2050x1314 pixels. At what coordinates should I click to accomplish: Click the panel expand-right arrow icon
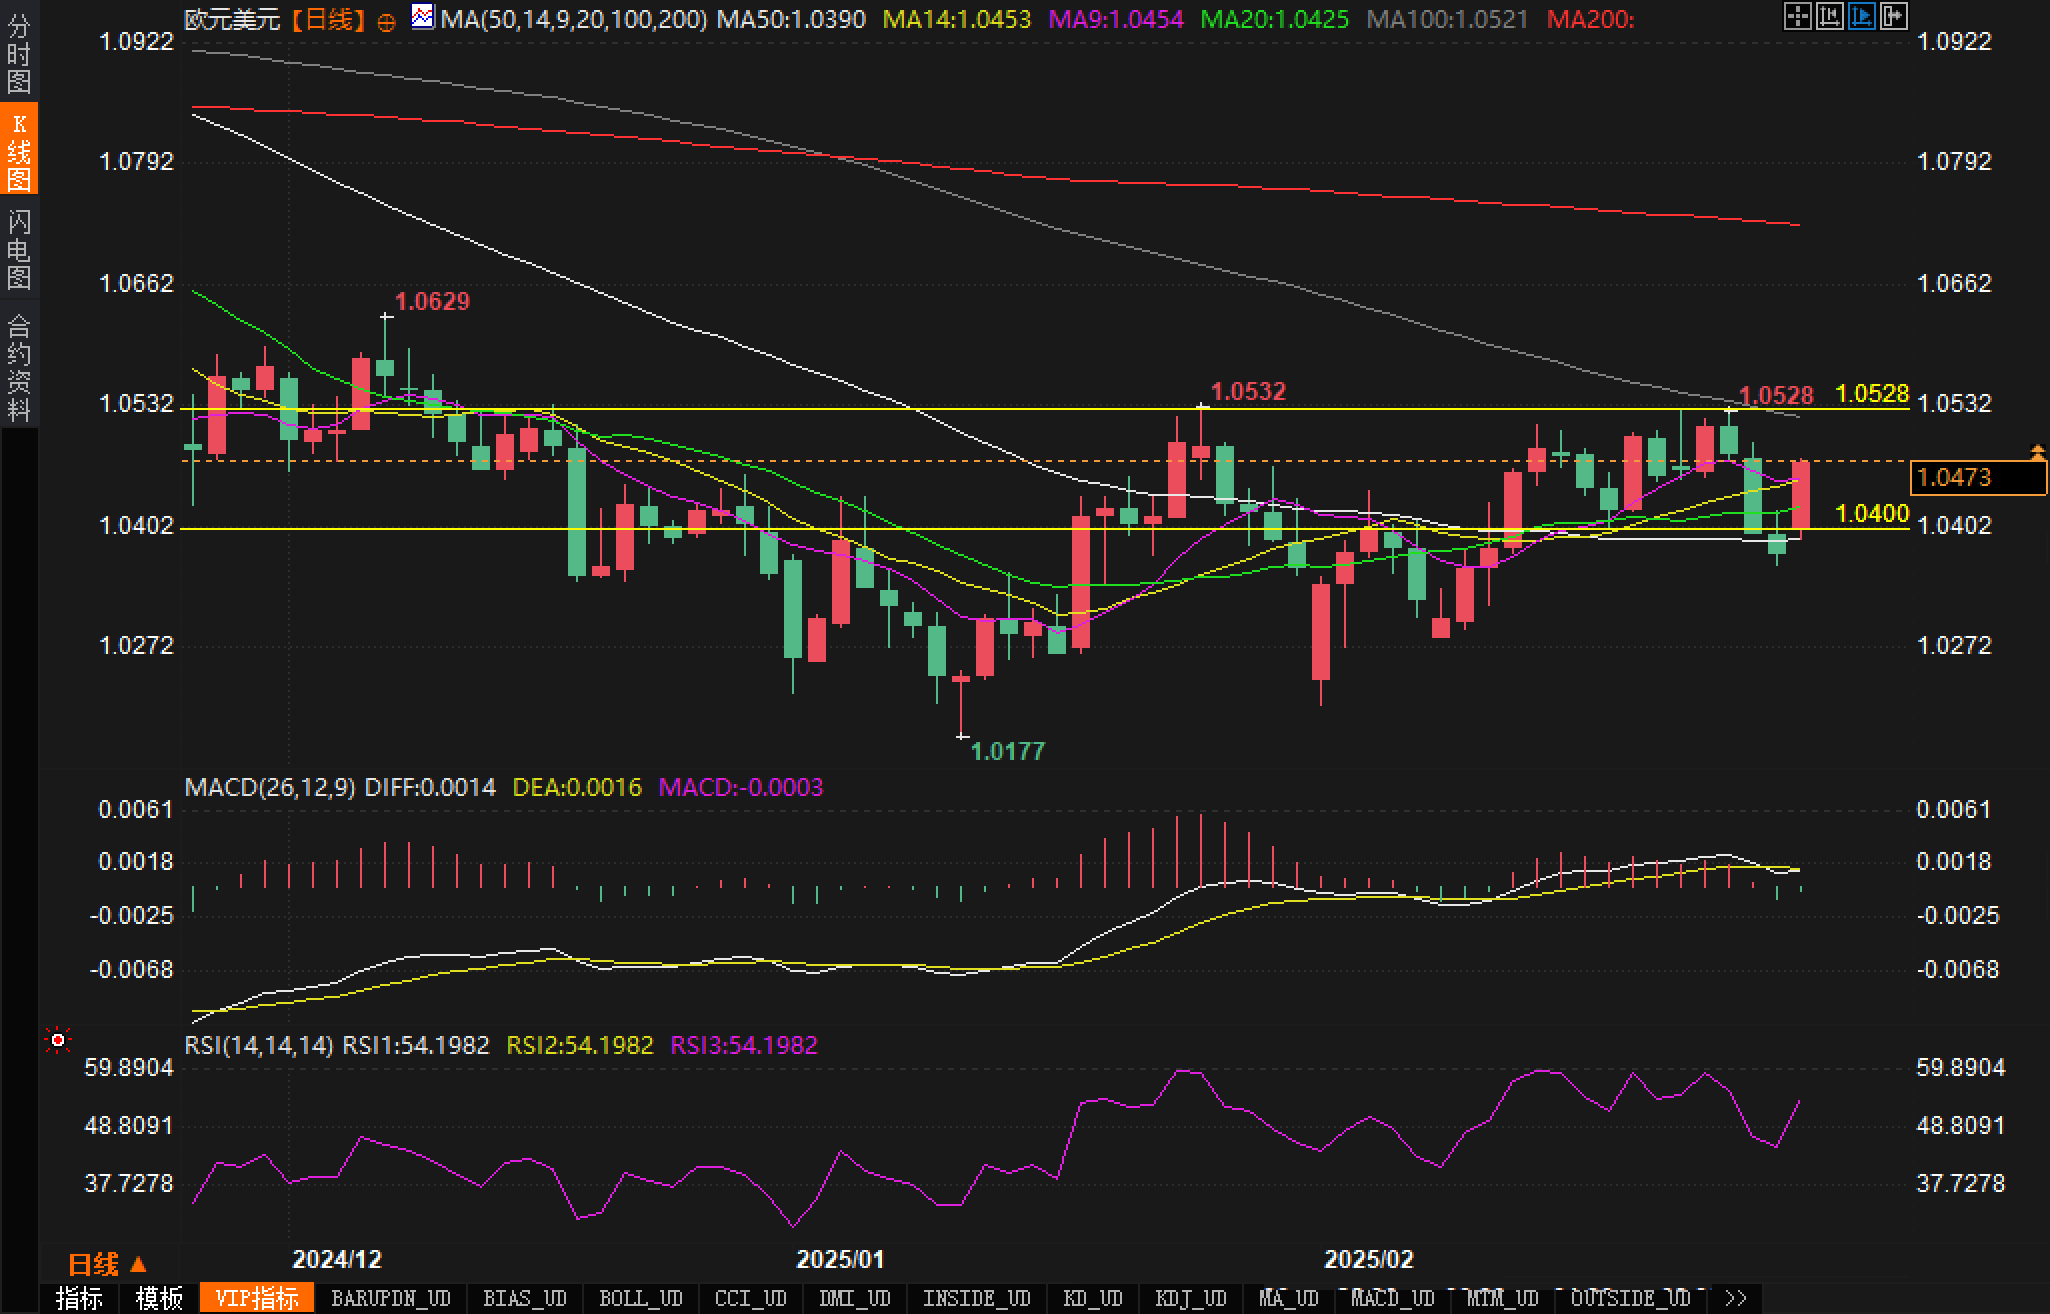pyautogui.click(x=1893, y=16)
